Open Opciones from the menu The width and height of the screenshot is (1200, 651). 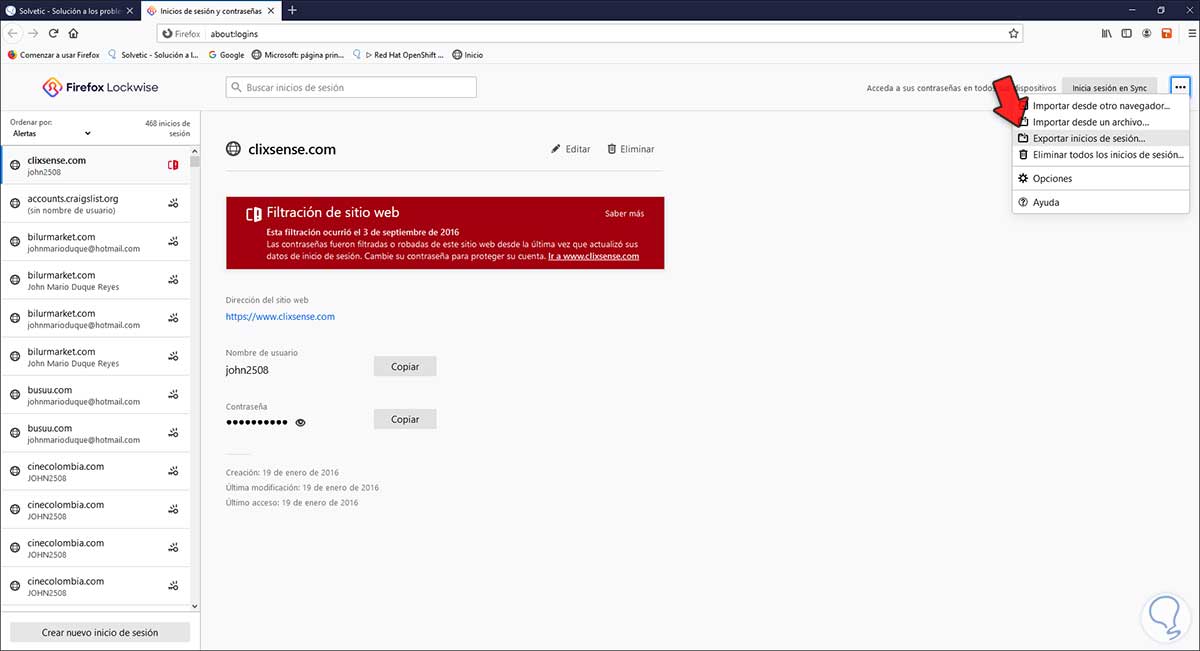click(1101, 178)
